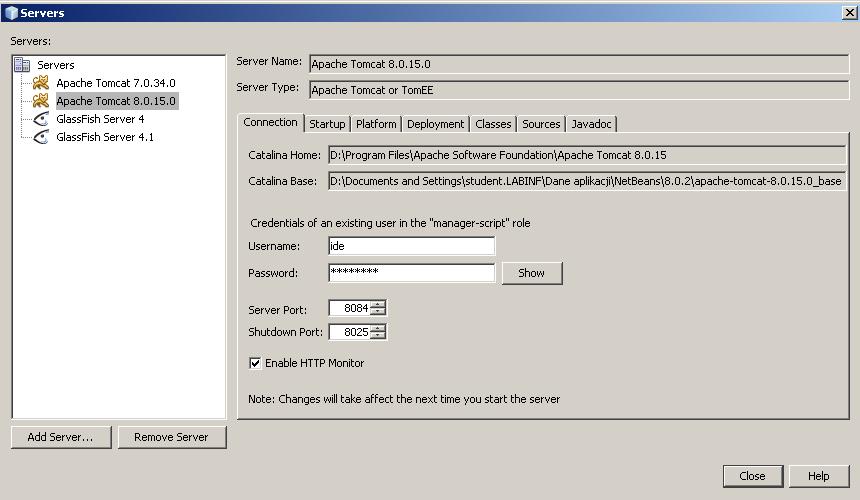
Task: Open the Javadoc tab
Action: click(x=591, y=124)
